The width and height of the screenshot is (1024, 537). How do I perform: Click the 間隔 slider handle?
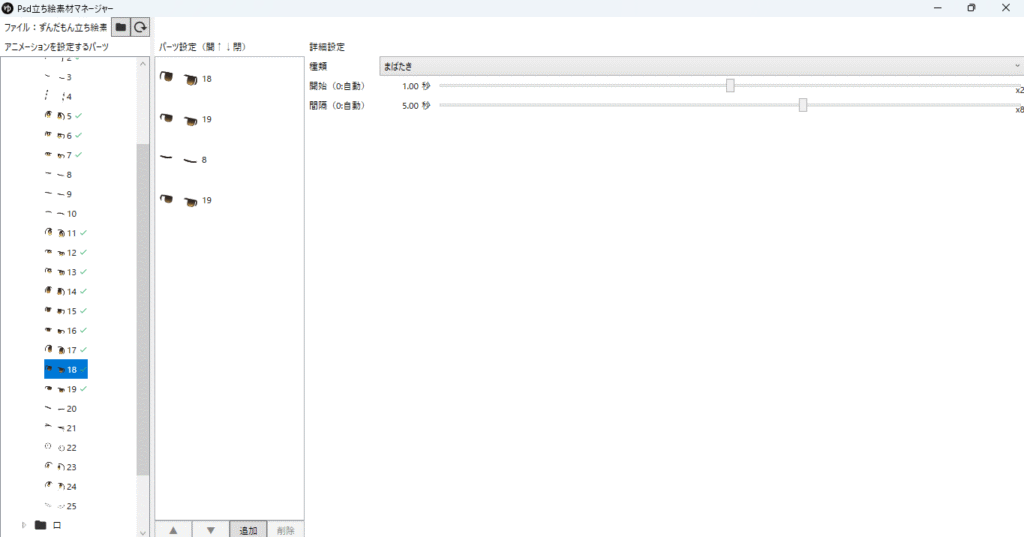coord(803,105)
